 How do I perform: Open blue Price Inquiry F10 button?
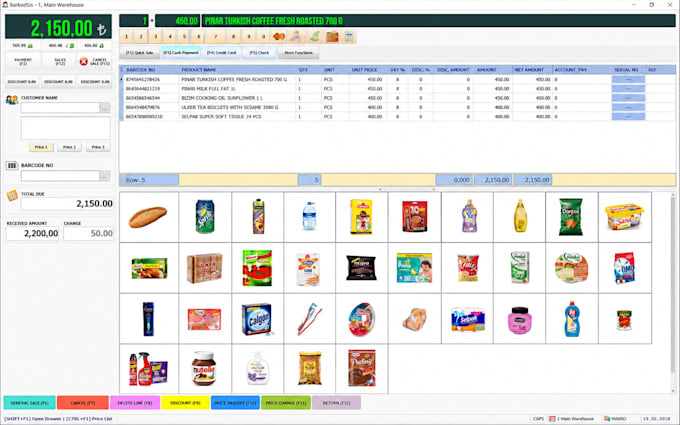point(235,403)
